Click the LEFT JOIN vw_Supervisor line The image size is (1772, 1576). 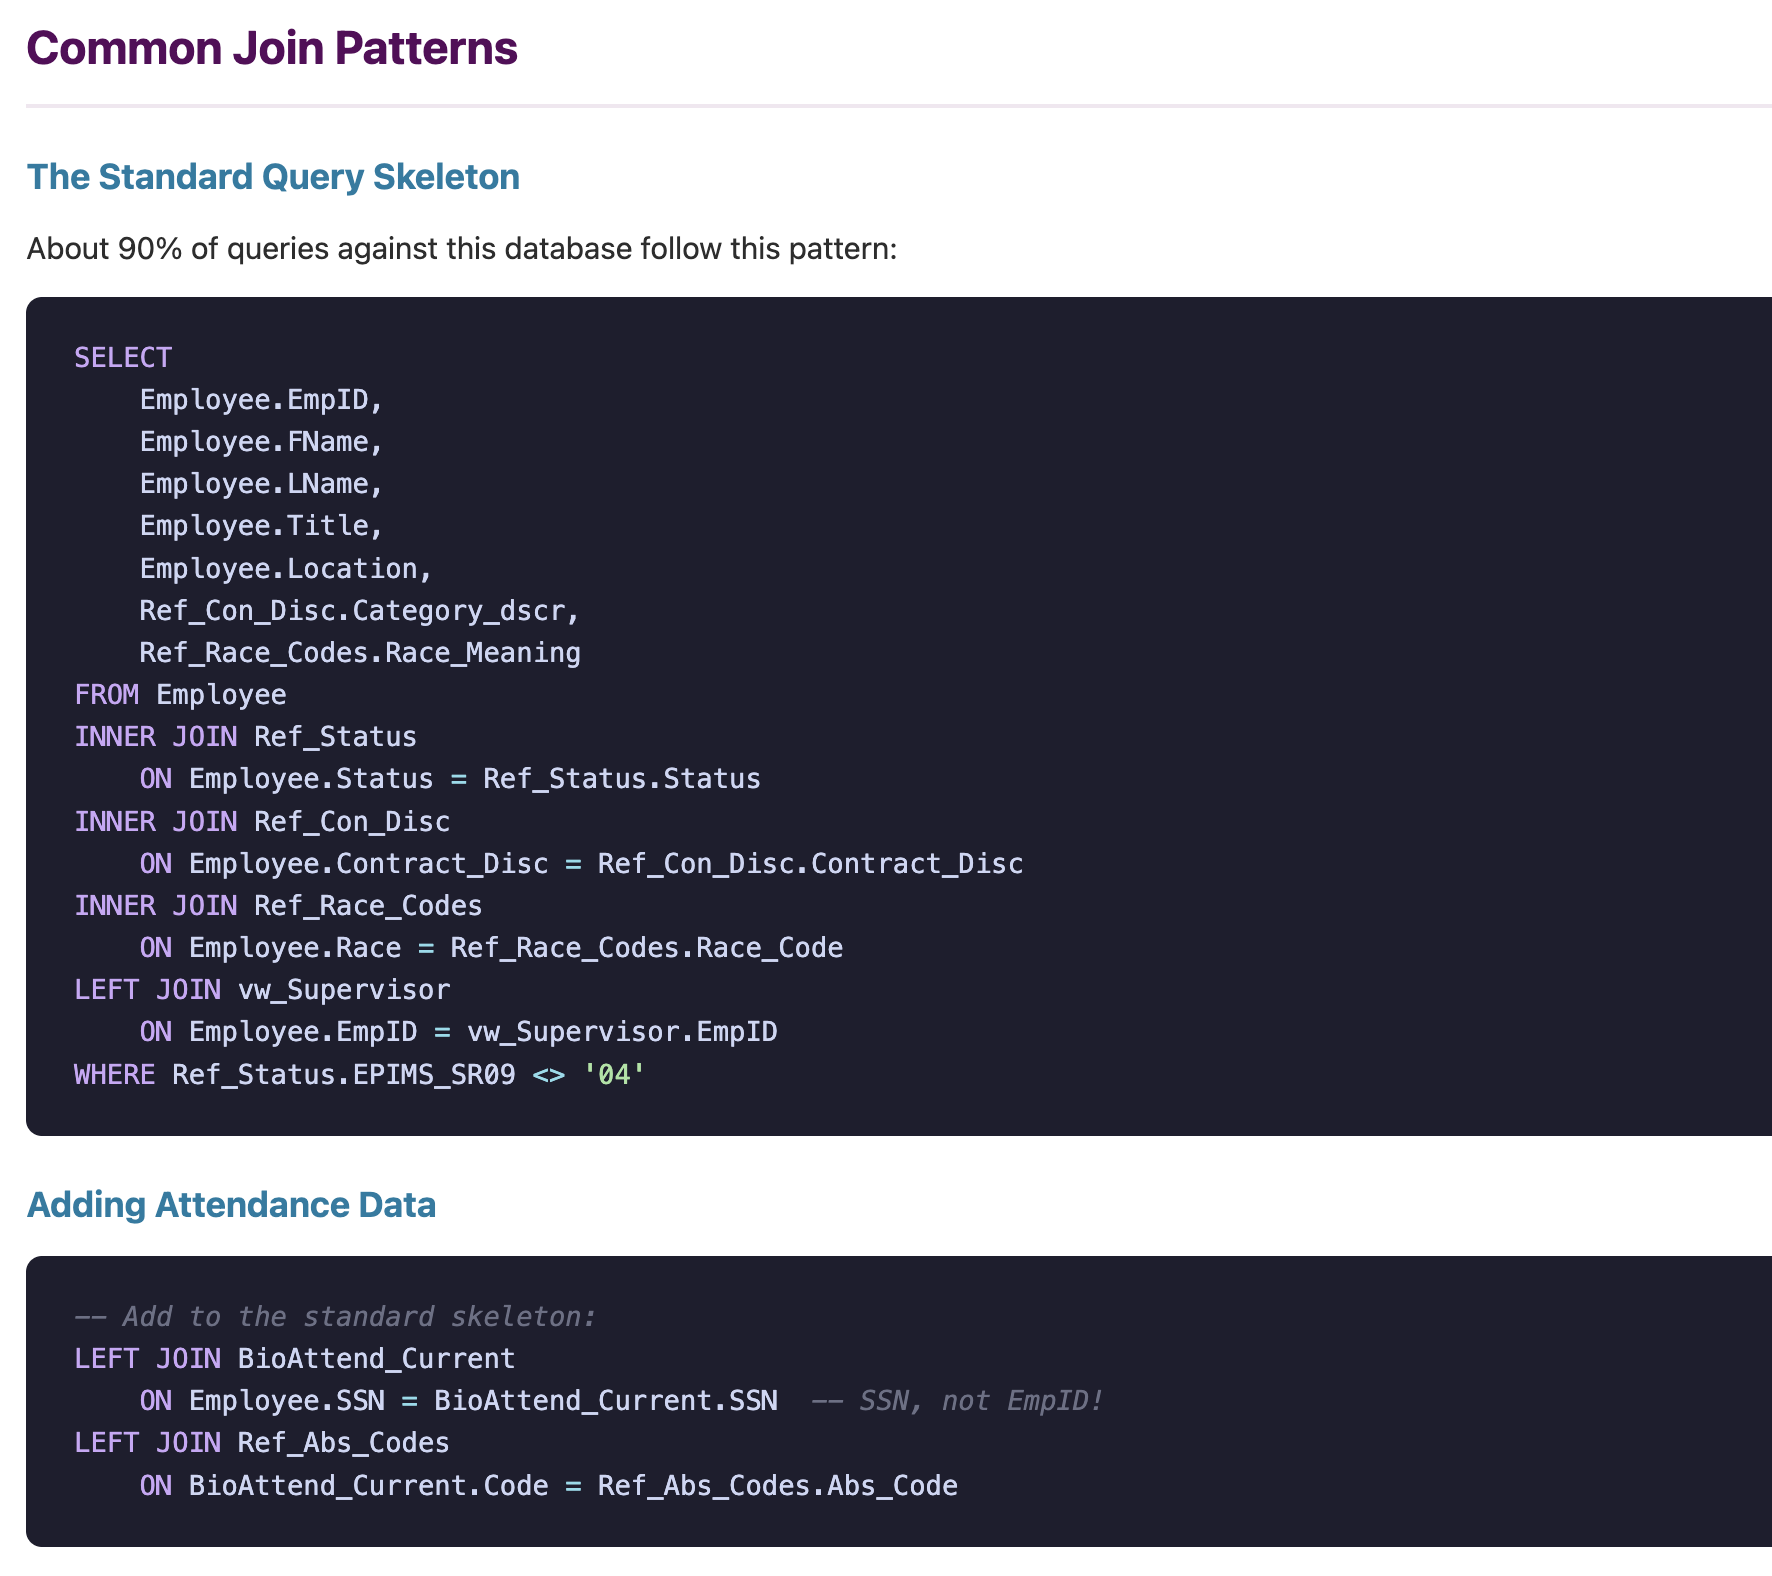point(261,989)
